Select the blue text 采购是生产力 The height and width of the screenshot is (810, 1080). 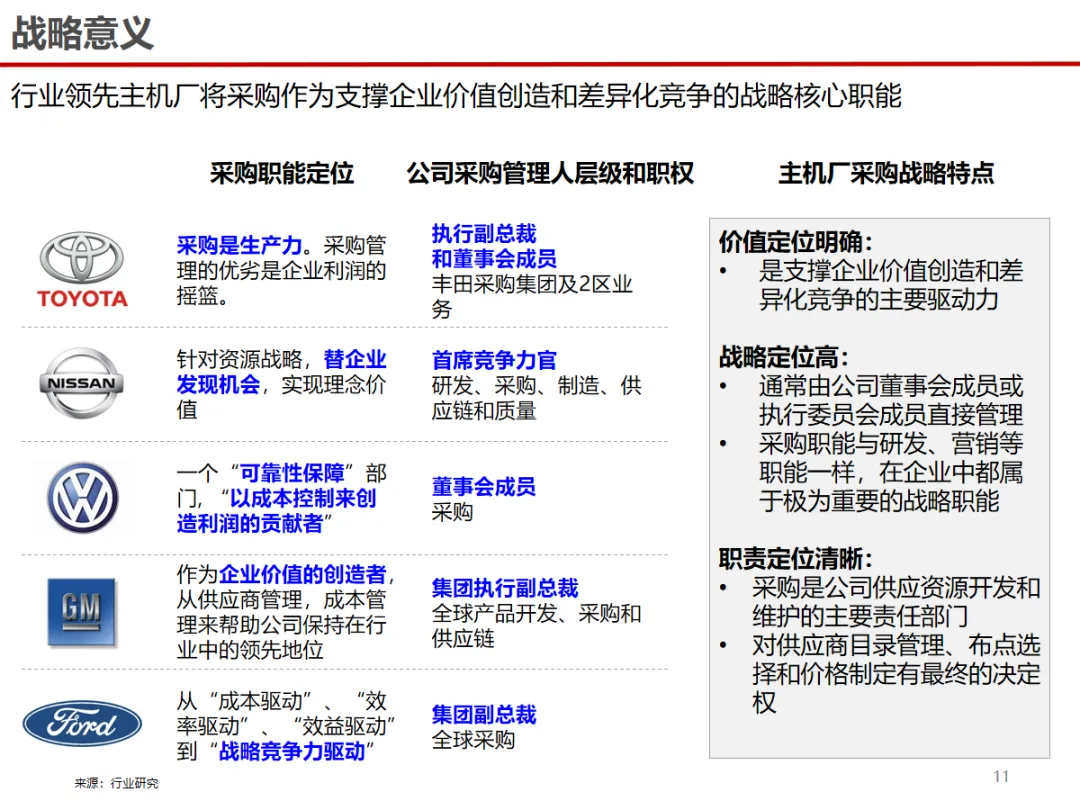[239, 245]
